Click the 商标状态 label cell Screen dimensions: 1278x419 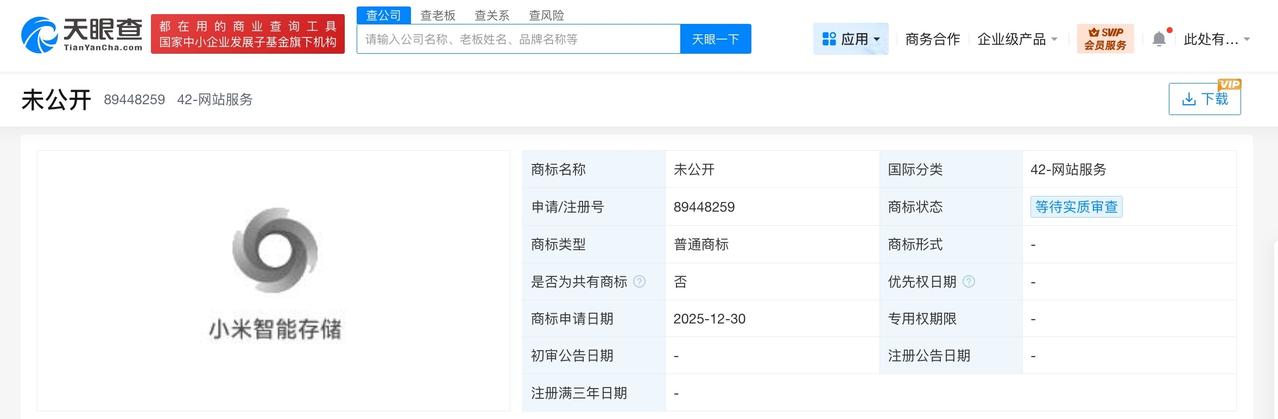coord(951,207)
